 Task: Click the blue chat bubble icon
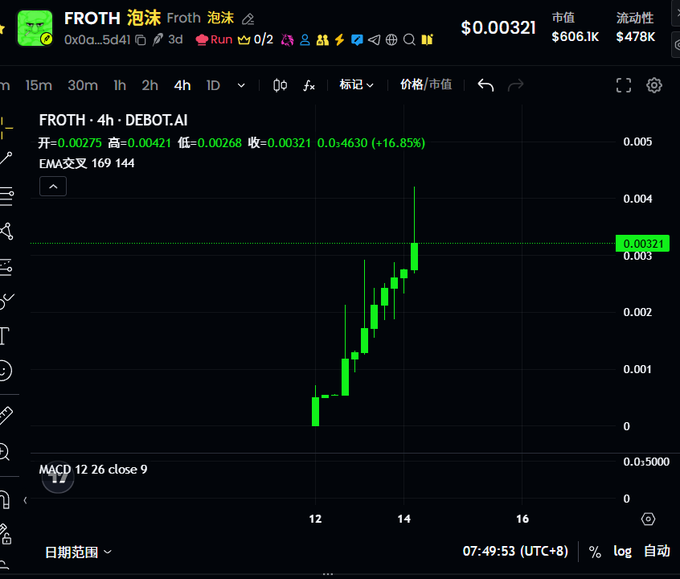[357, 40]
